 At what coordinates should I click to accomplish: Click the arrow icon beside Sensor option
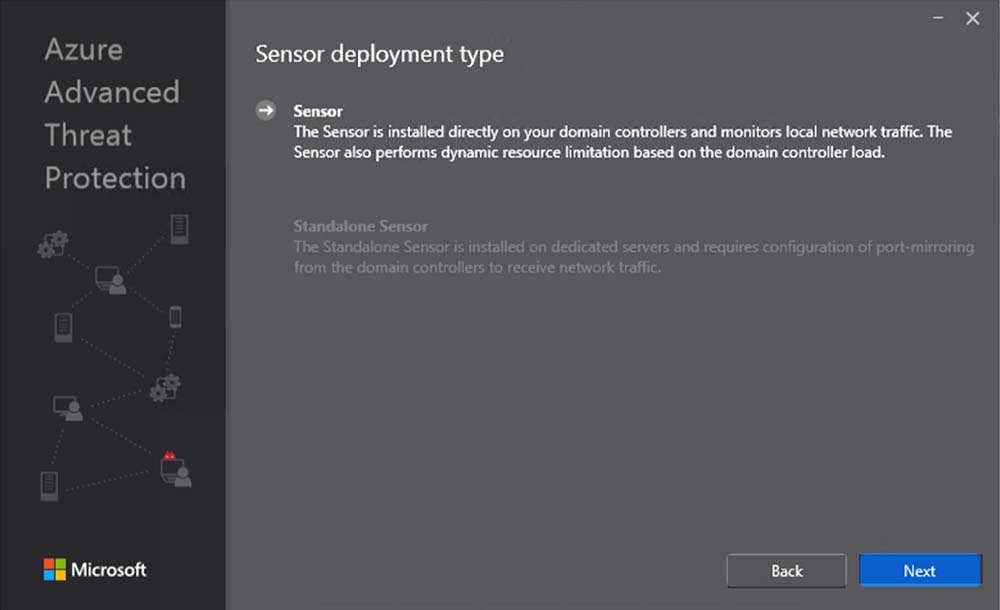pos(265,111)
